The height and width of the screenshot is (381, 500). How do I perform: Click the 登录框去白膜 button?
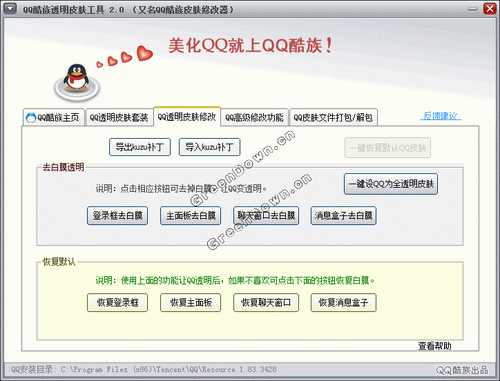click(x=117, y=216)
